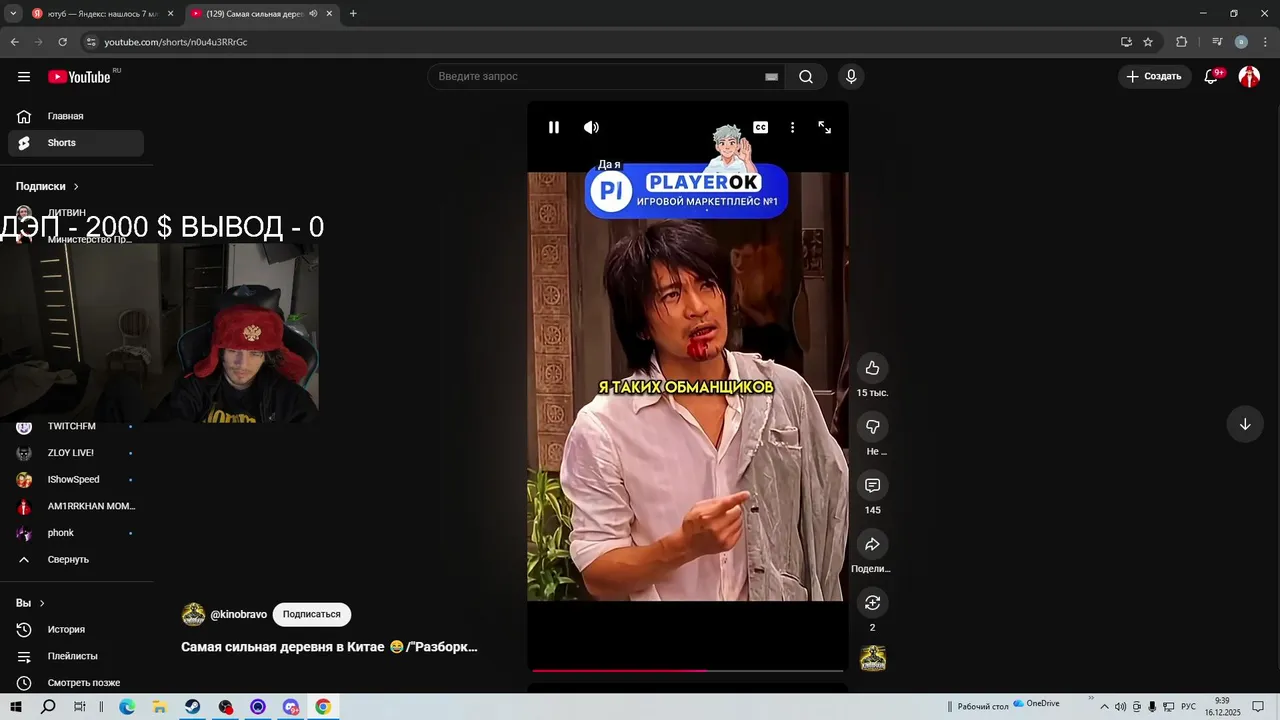Mute the YouTube tab via speaker icon
1280x720 pixels.
point(313,14)
